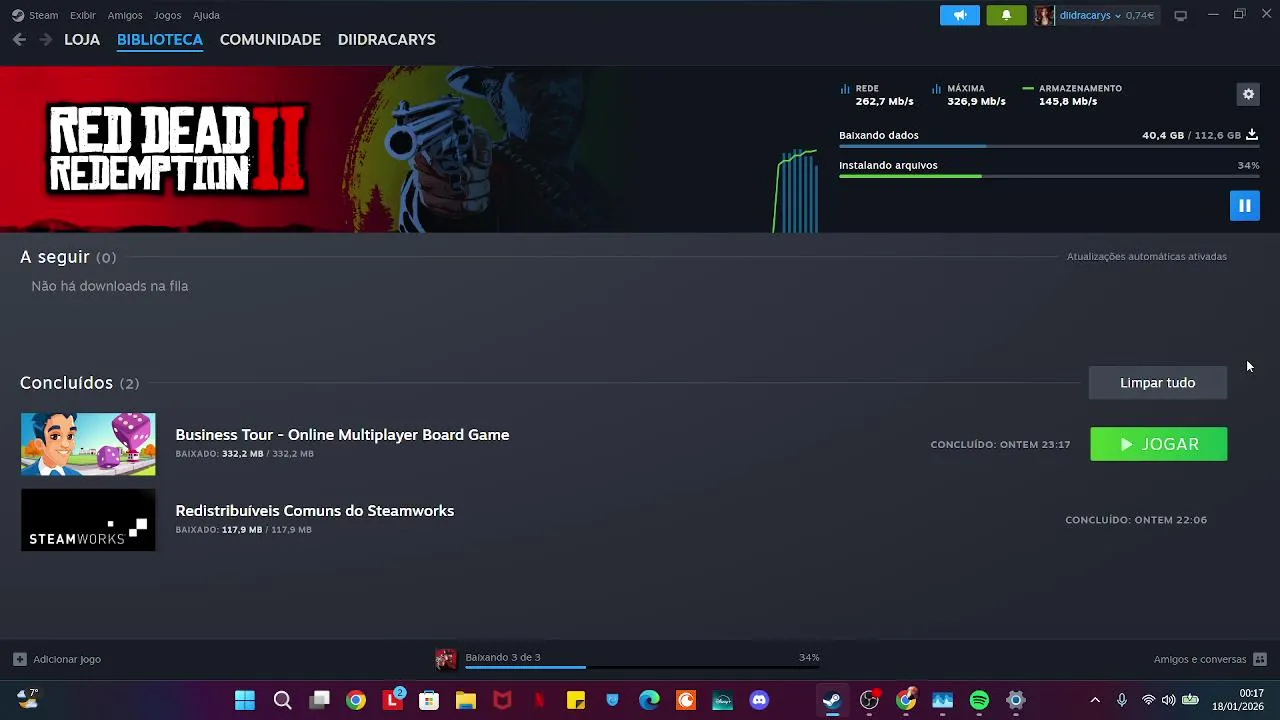Click the Baixando dados progress bar

[1048, 147]
